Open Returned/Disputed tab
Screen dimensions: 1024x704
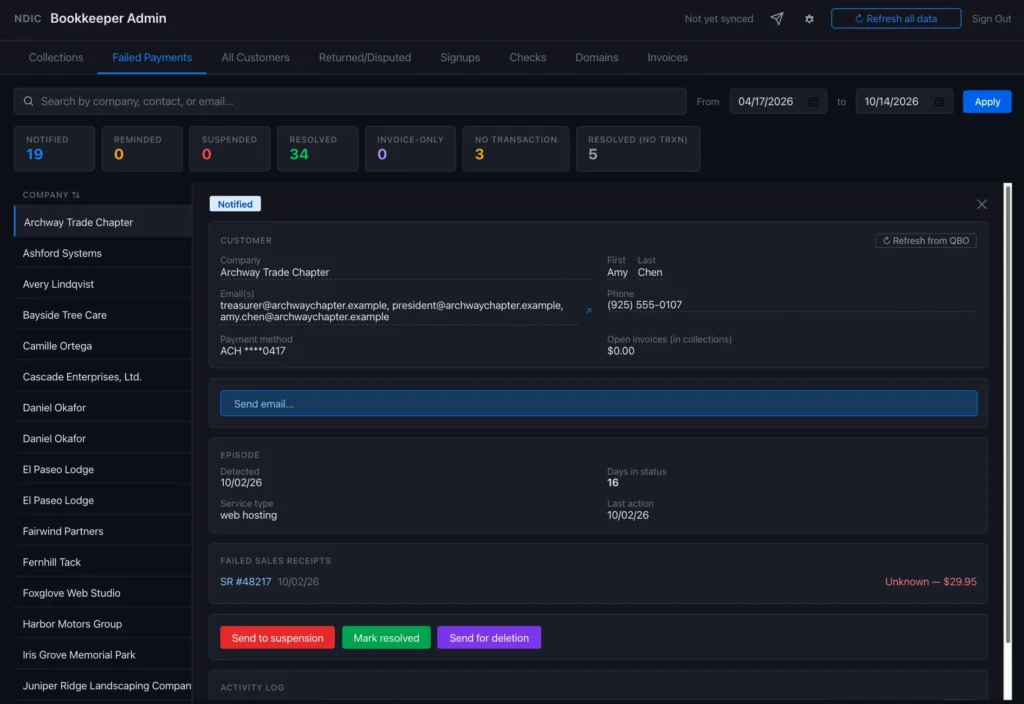[x=364, y=57]
